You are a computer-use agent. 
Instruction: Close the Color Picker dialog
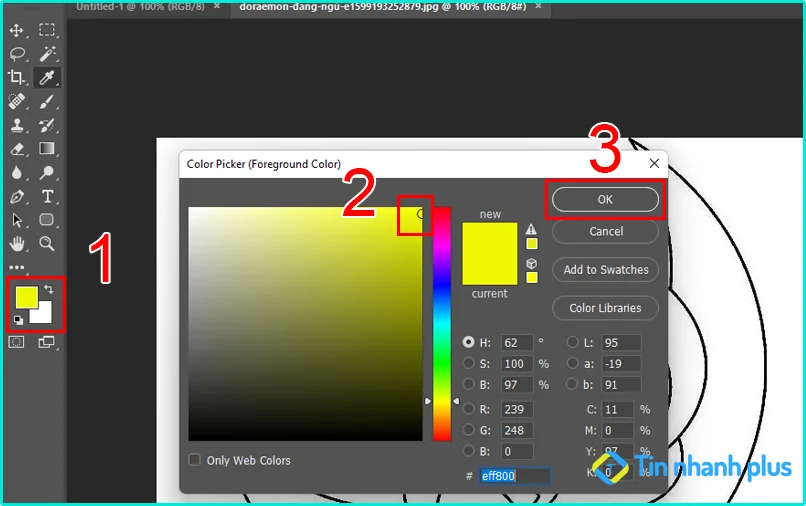[654, 164]
